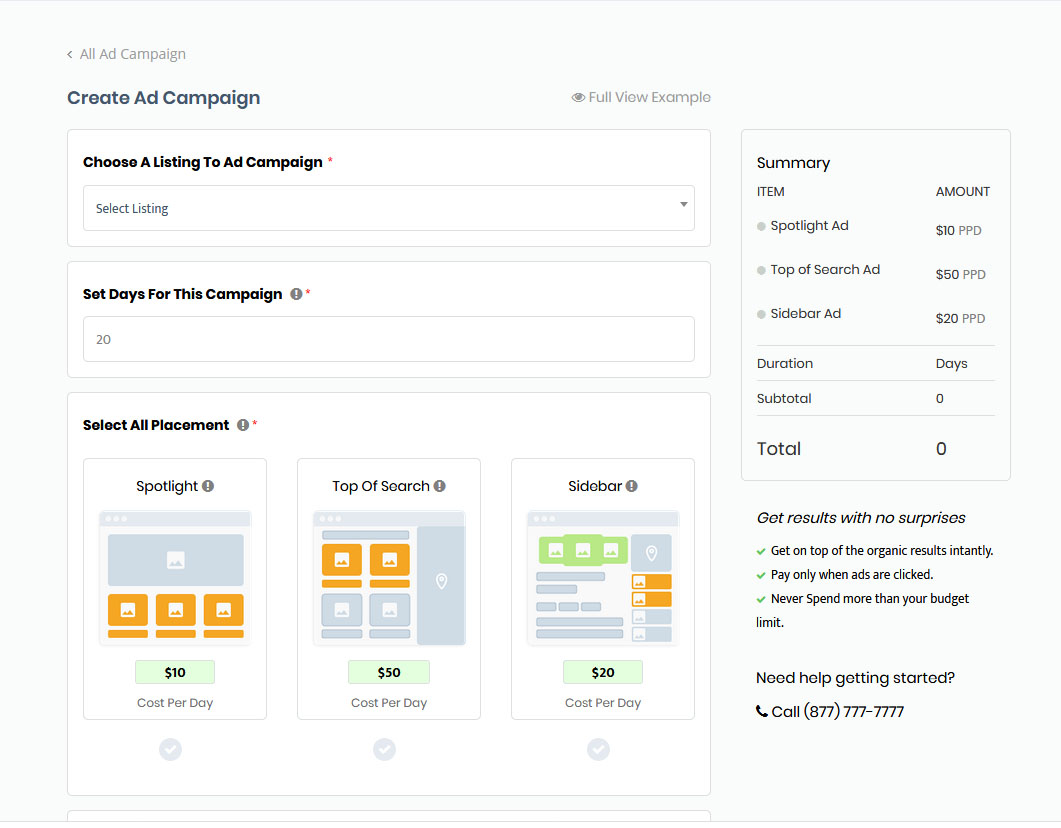Check the Spotlight placement checkmark

point(171,749)
